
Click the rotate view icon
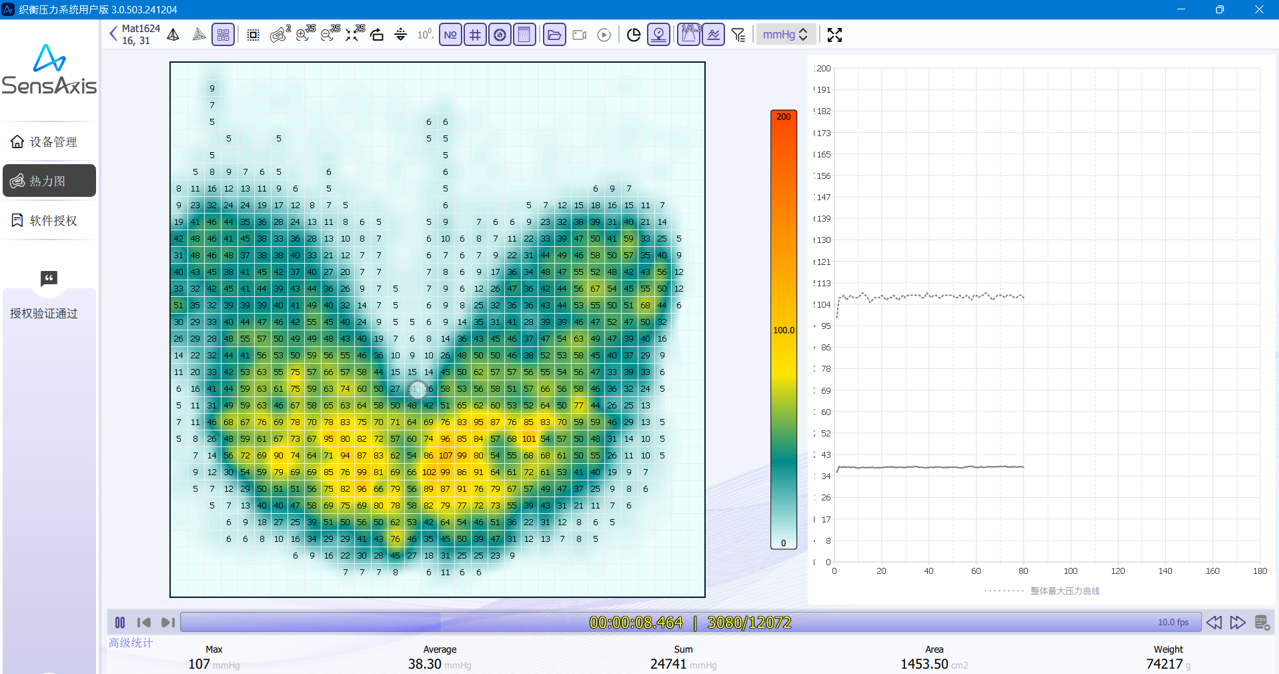tap(377, 35)
